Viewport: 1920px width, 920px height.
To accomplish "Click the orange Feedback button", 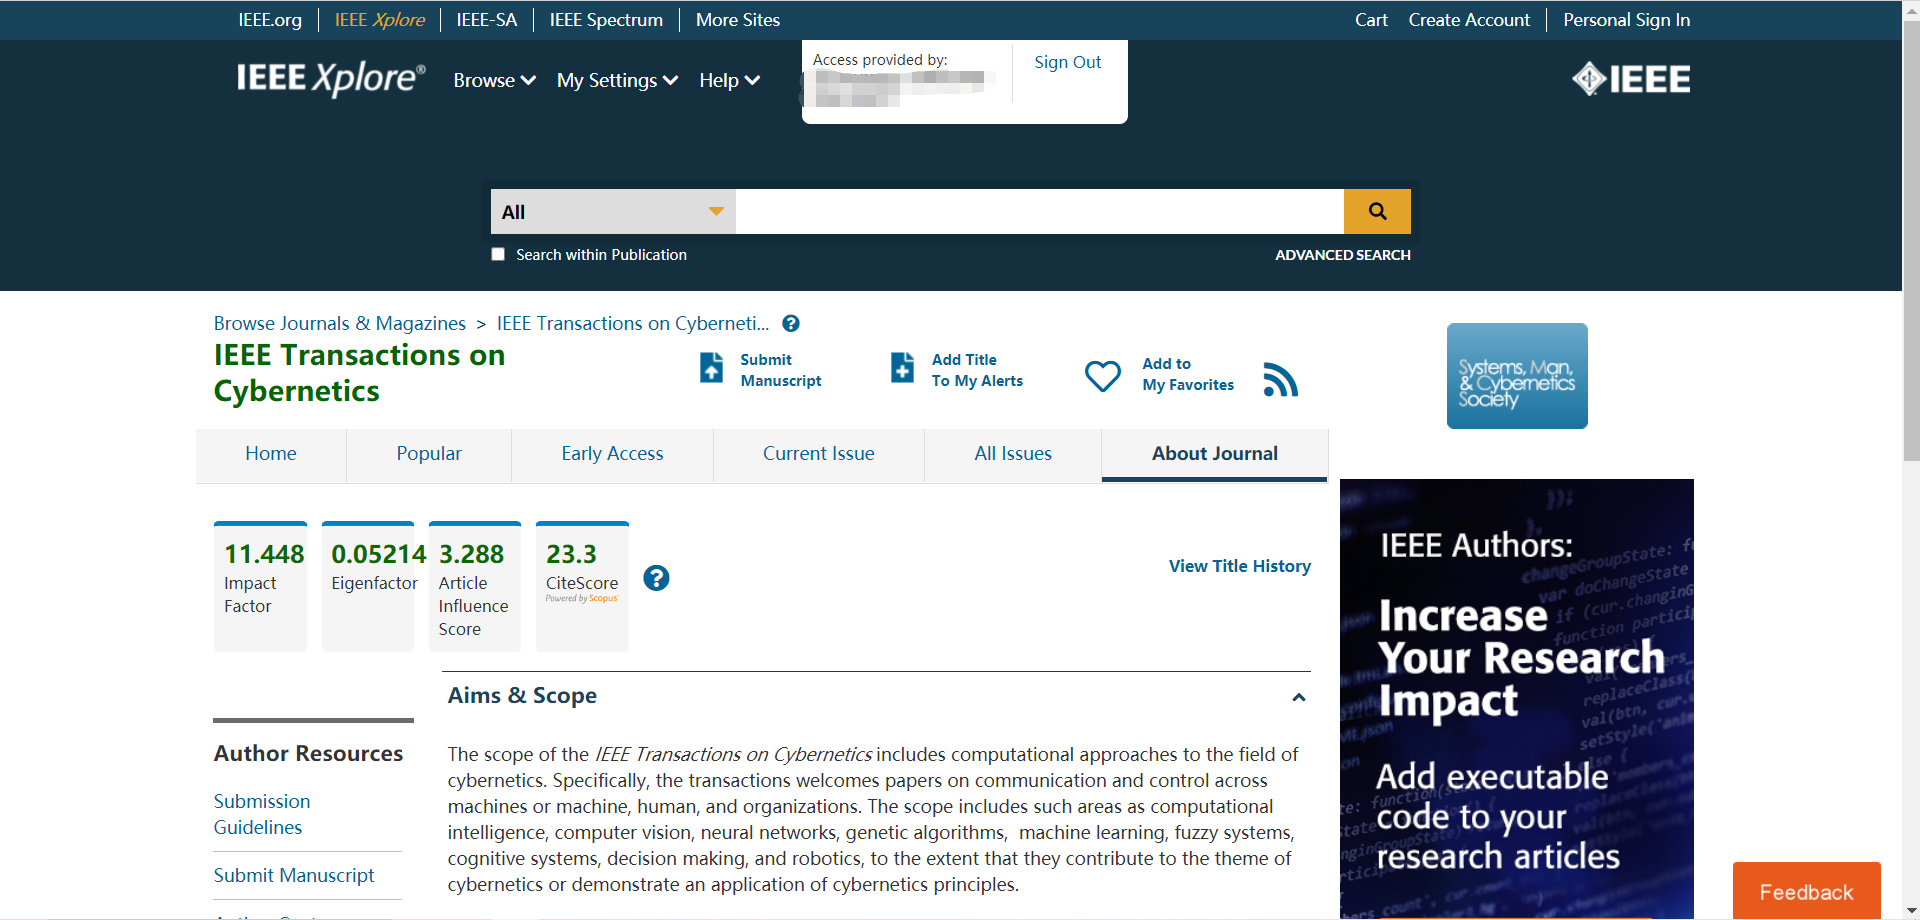I will (x=1807, y=891).
